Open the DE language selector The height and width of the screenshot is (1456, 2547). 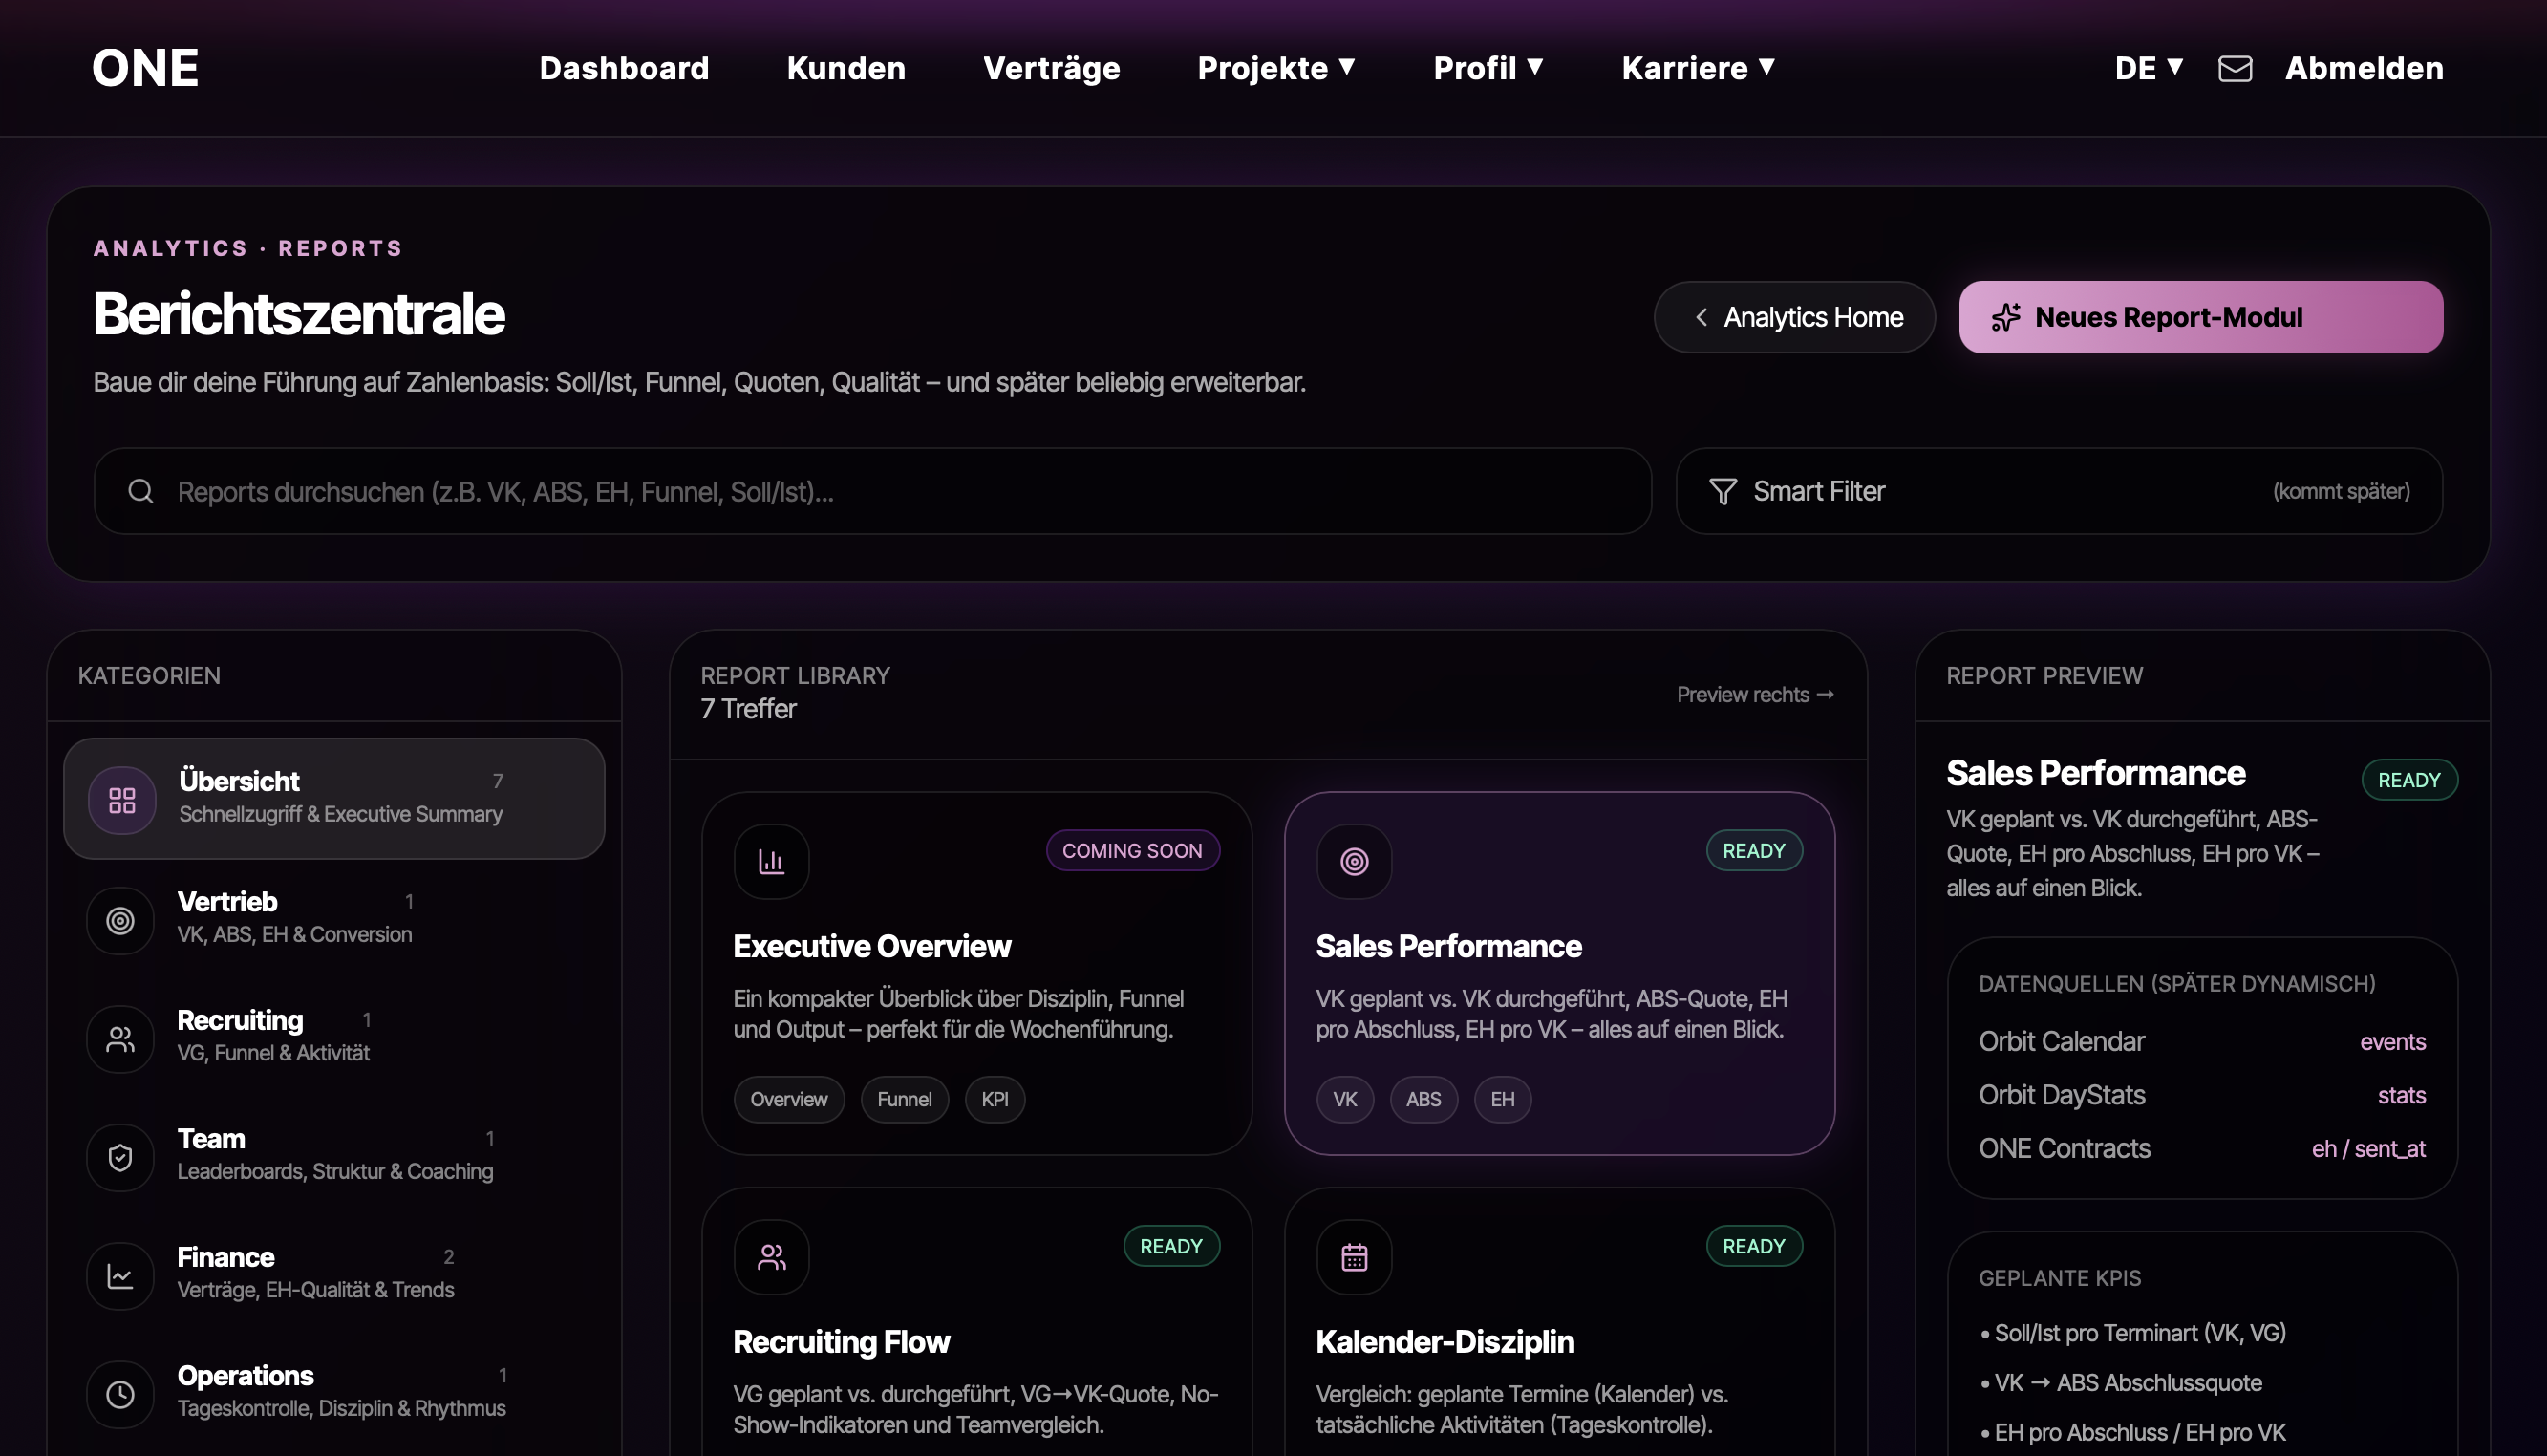2148,68
